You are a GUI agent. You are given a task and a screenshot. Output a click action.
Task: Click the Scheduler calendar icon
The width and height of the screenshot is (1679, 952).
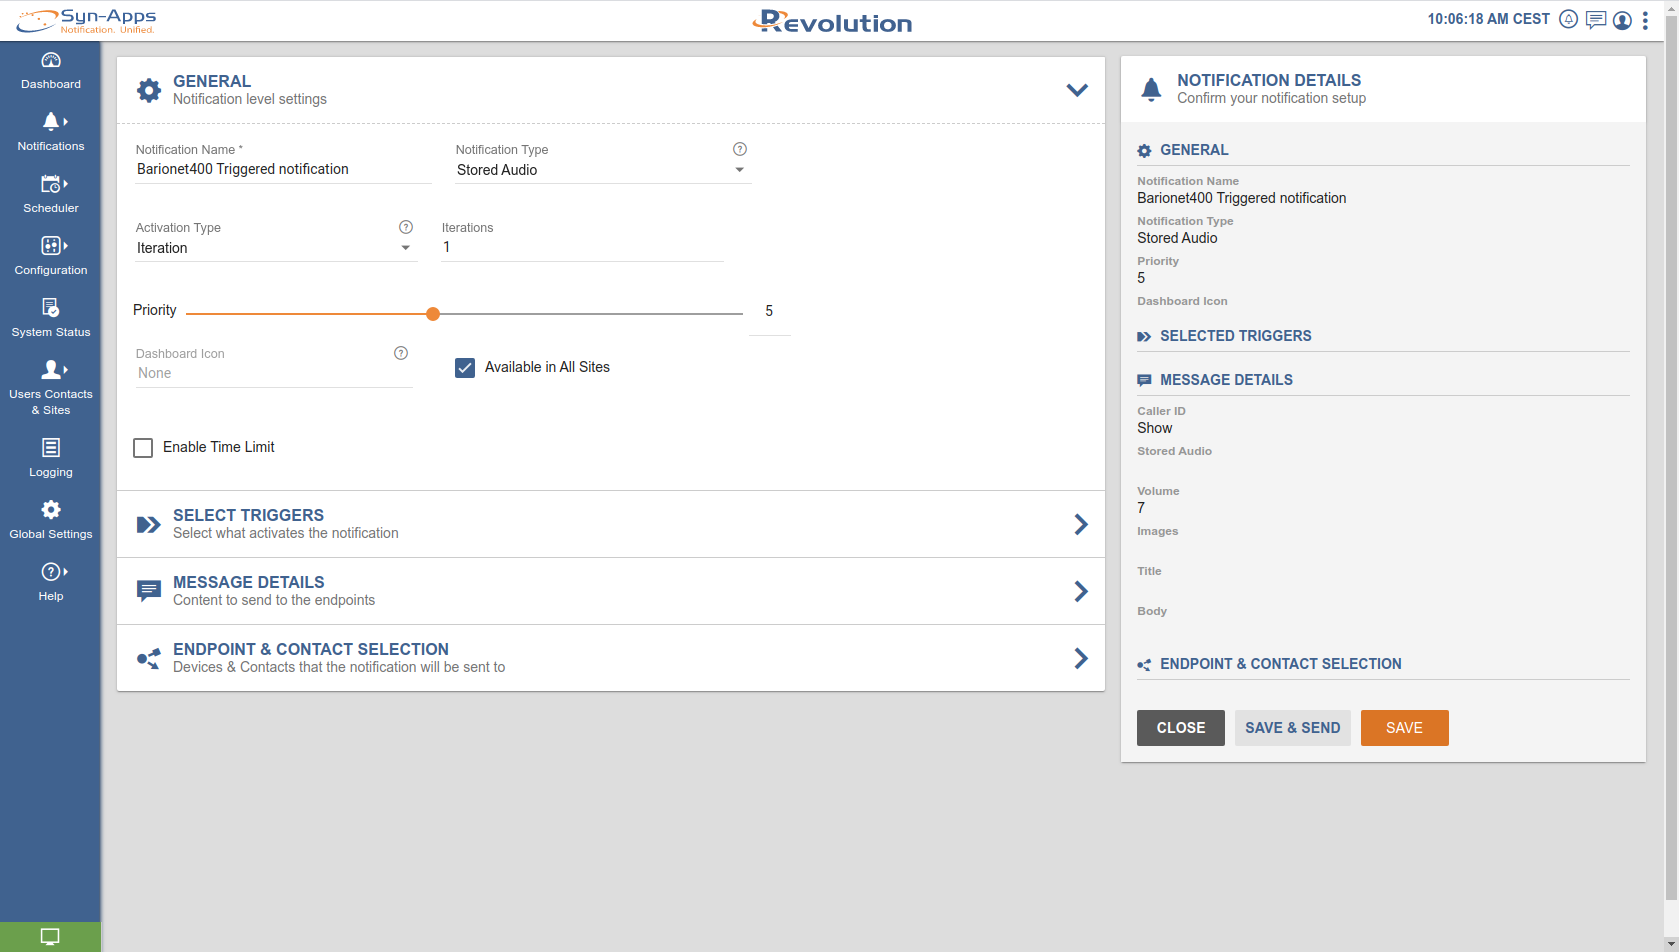click(50, 185)
